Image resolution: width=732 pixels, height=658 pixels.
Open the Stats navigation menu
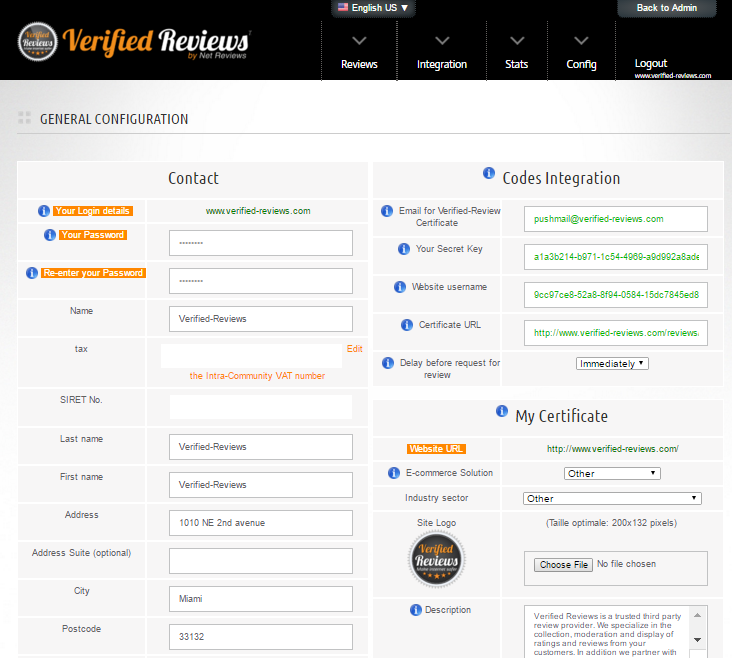[517, 64]
